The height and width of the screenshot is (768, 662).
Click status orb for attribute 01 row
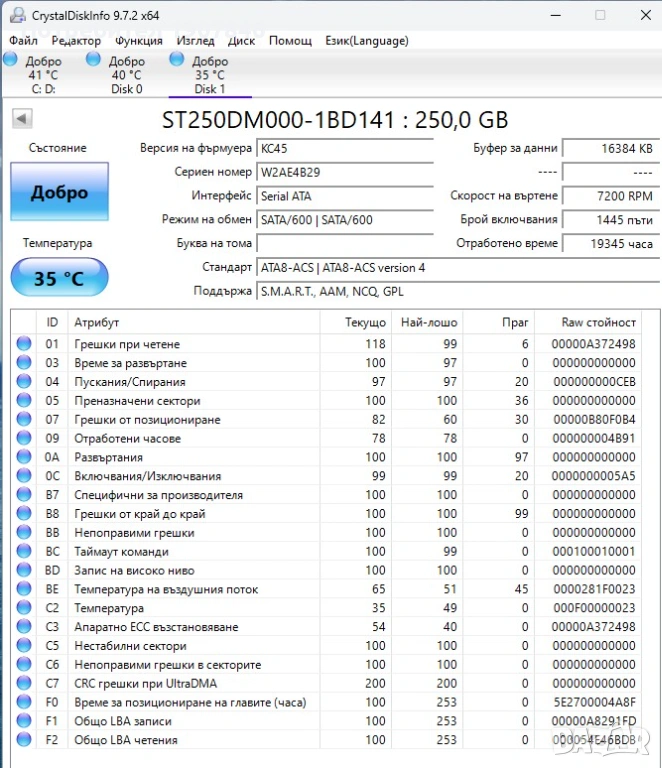pyautogui.click(x=24, y=344)
